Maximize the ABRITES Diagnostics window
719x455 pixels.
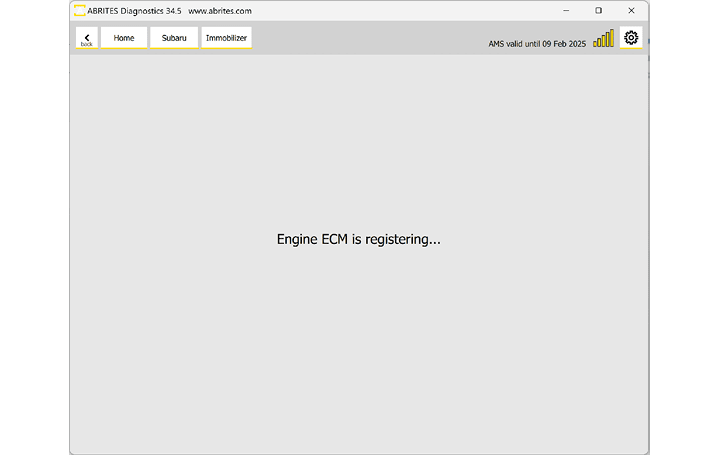point(598,11)
